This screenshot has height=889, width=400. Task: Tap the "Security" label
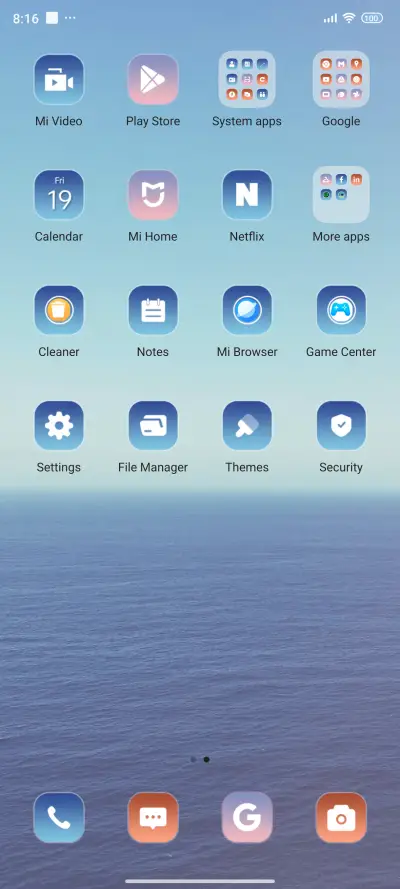341,467
